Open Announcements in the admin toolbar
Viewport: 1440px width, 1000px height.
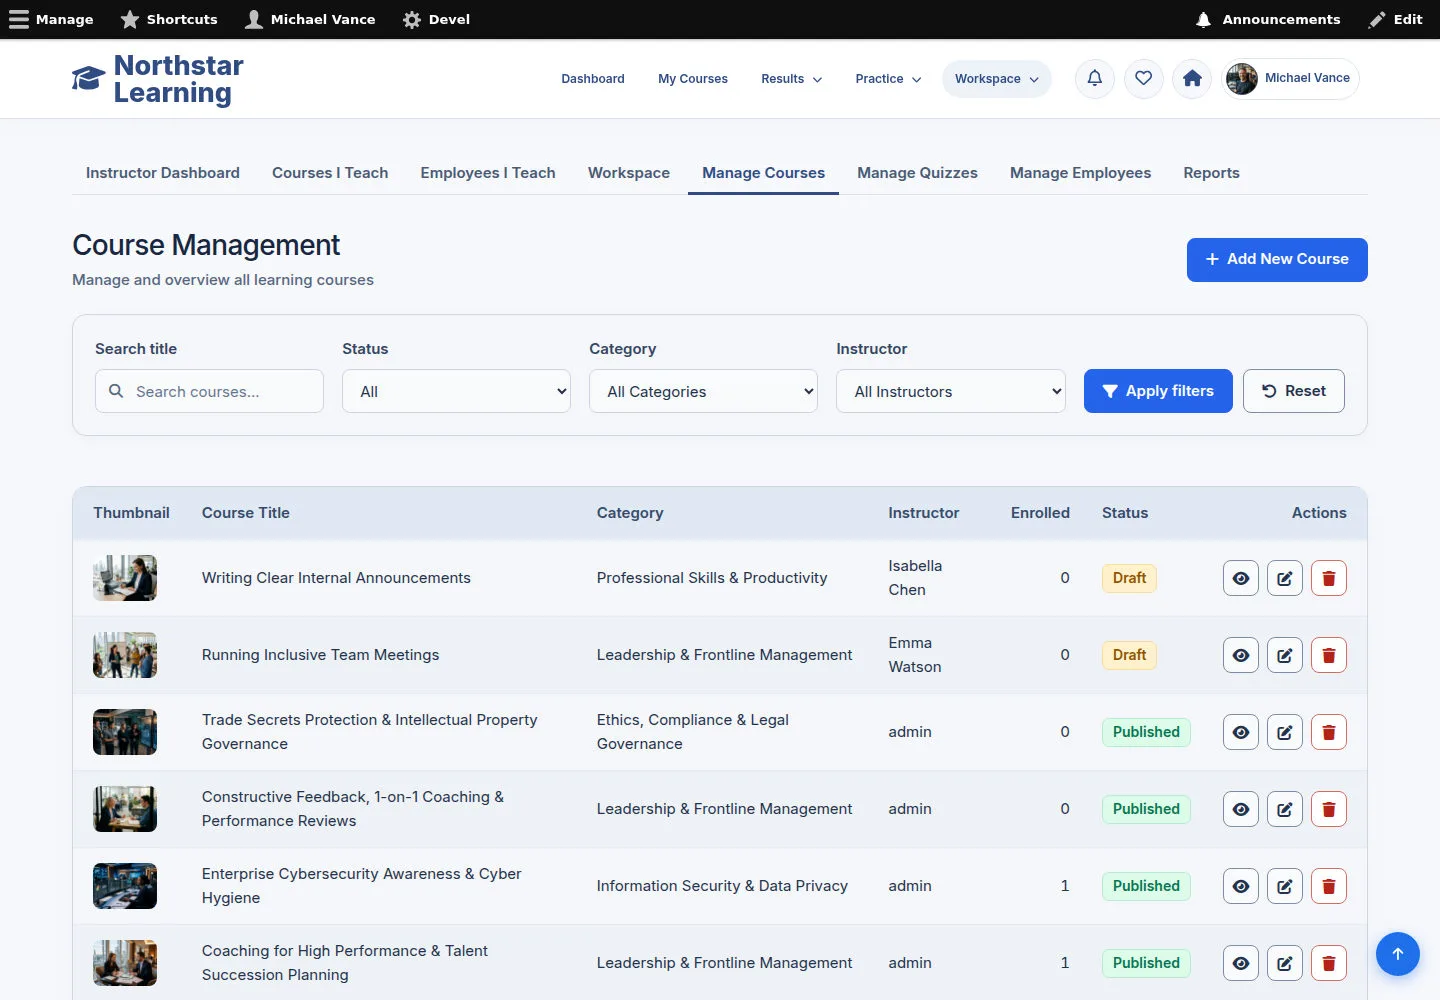click(1268, 19)
